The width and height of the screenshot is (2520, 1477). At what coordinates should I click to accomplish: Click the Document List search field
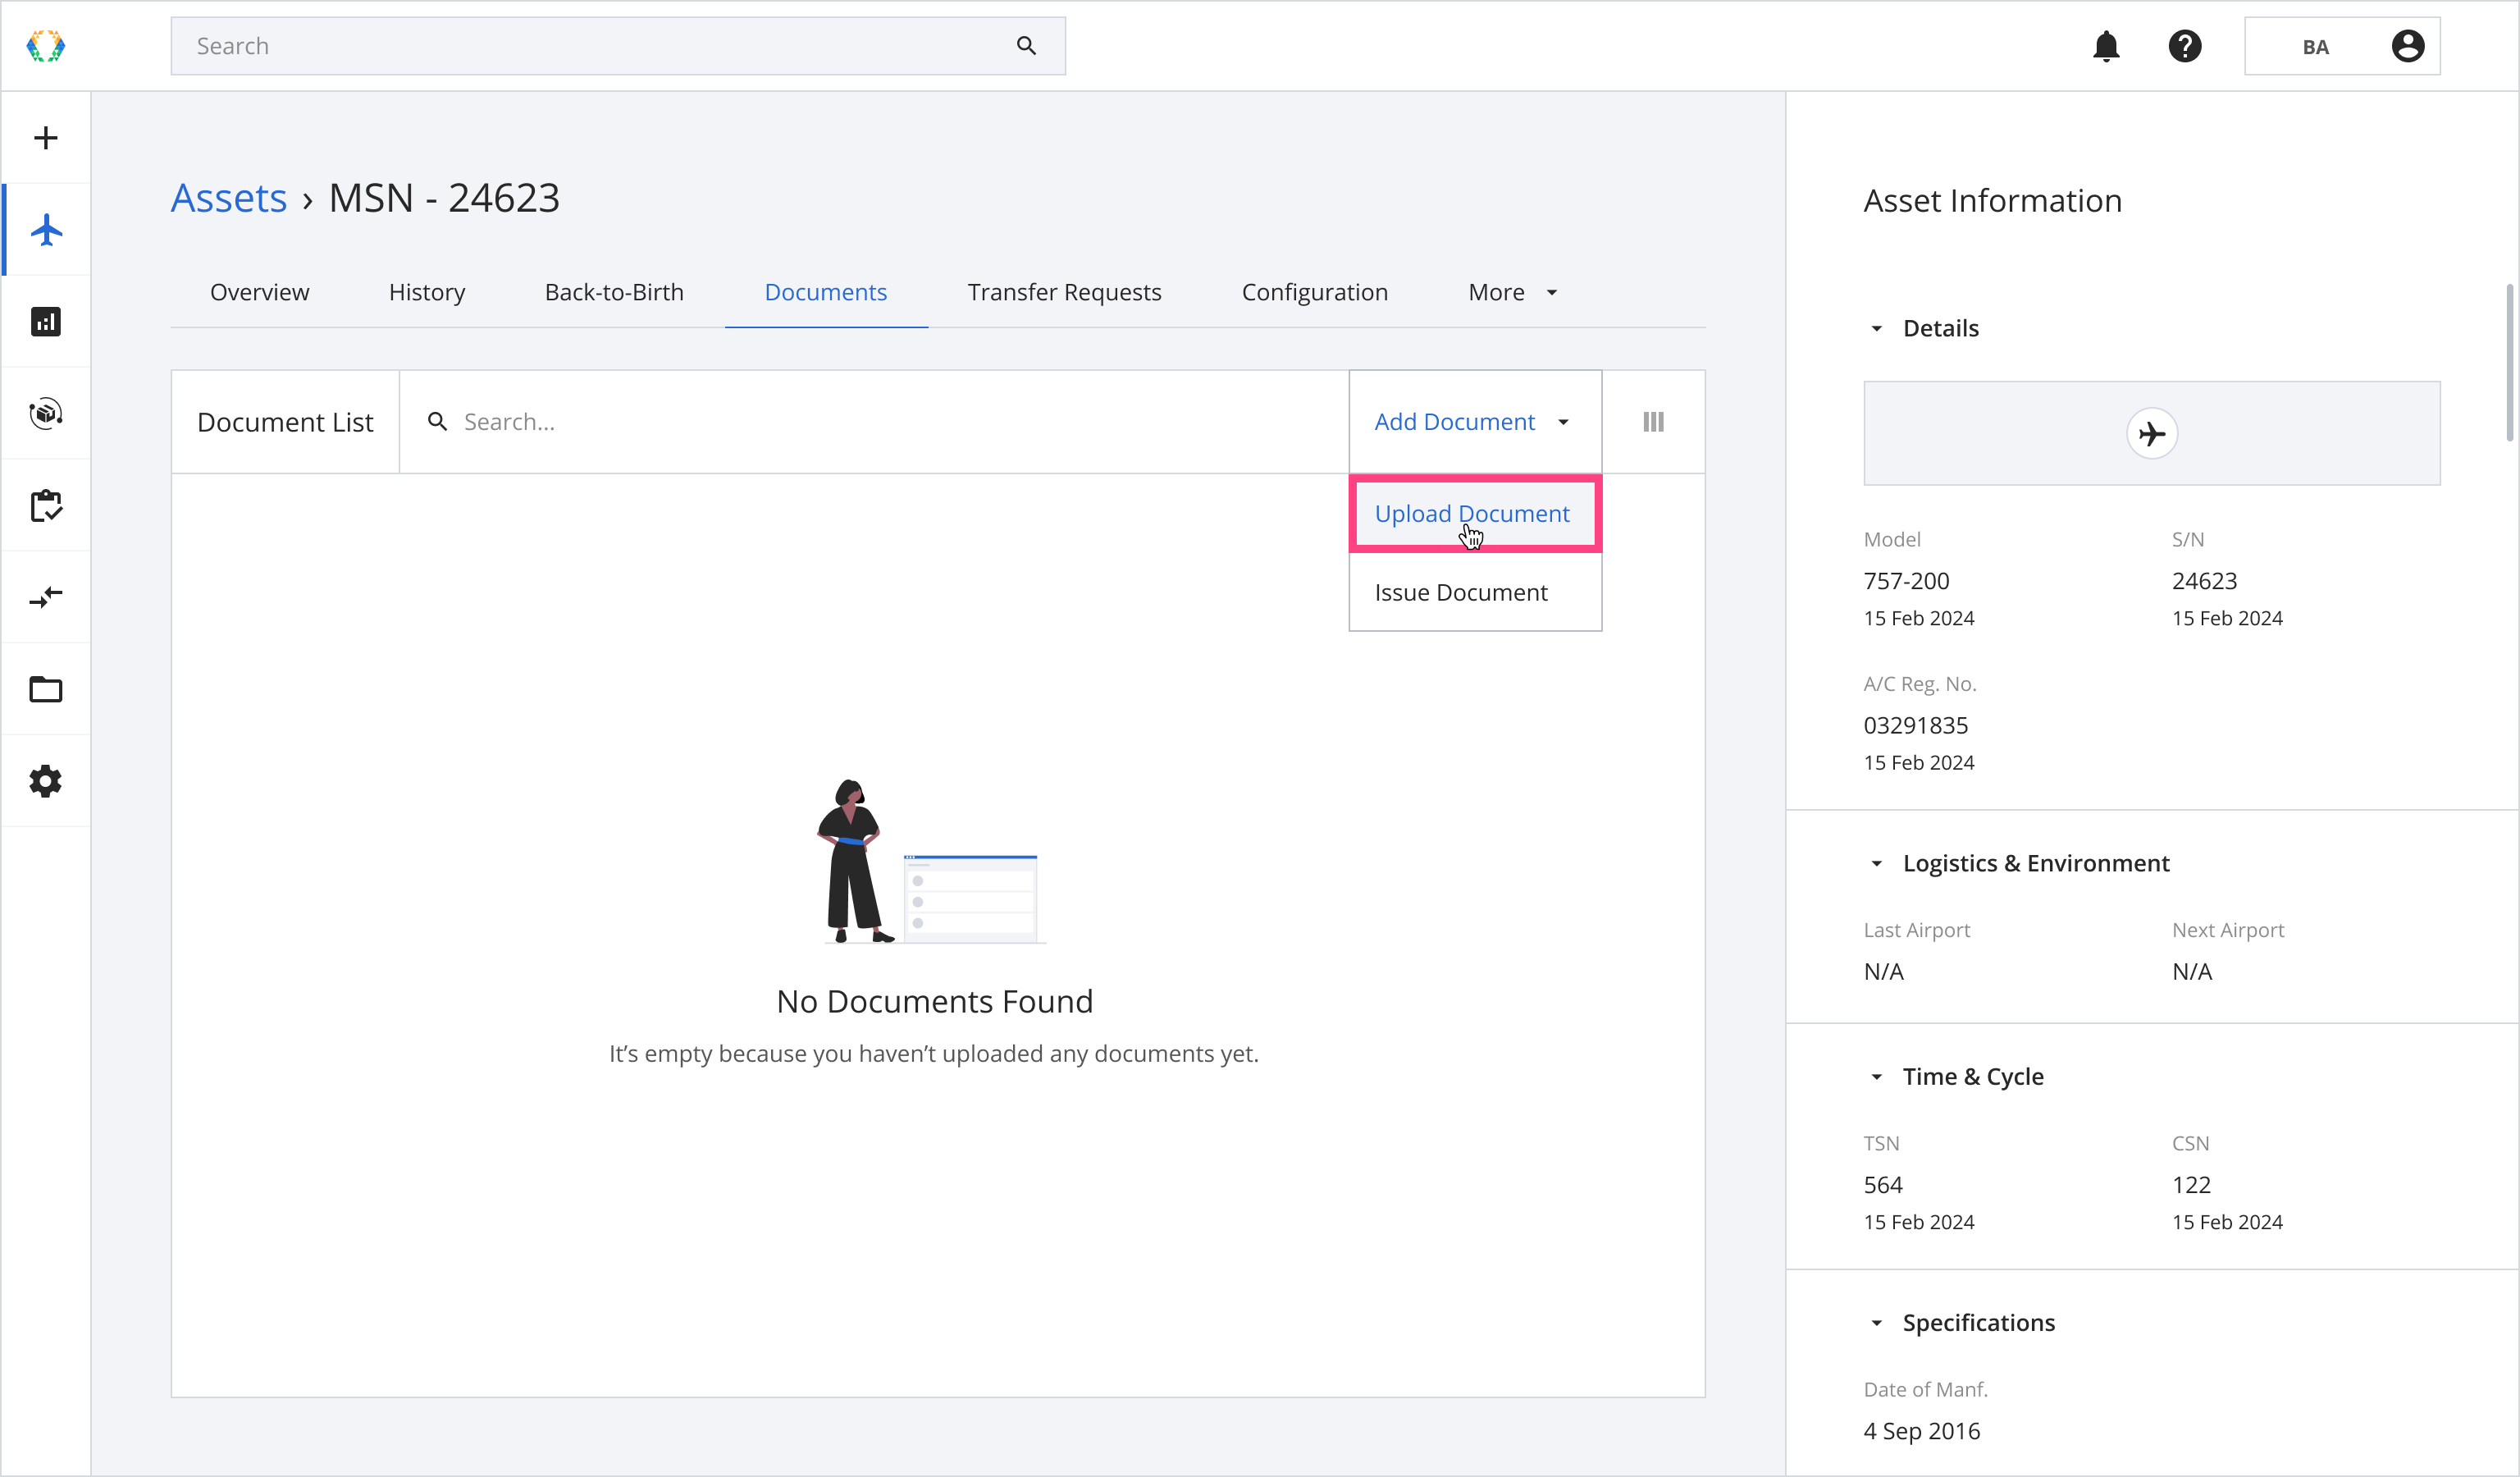[x=872, y=422]
